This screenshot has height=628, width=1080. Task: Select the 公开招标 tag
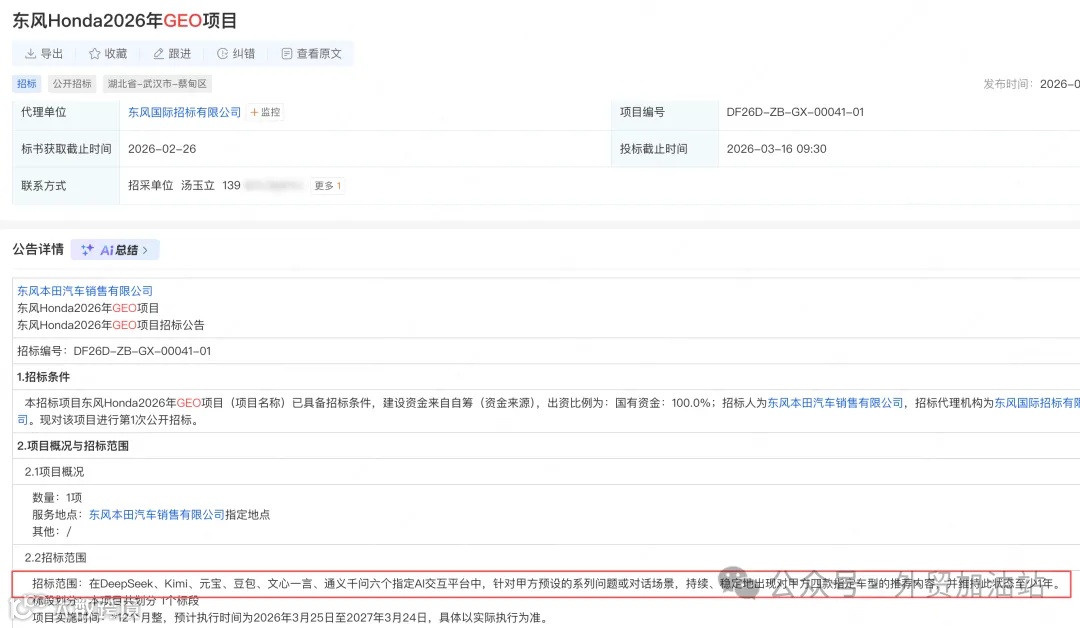72,84
